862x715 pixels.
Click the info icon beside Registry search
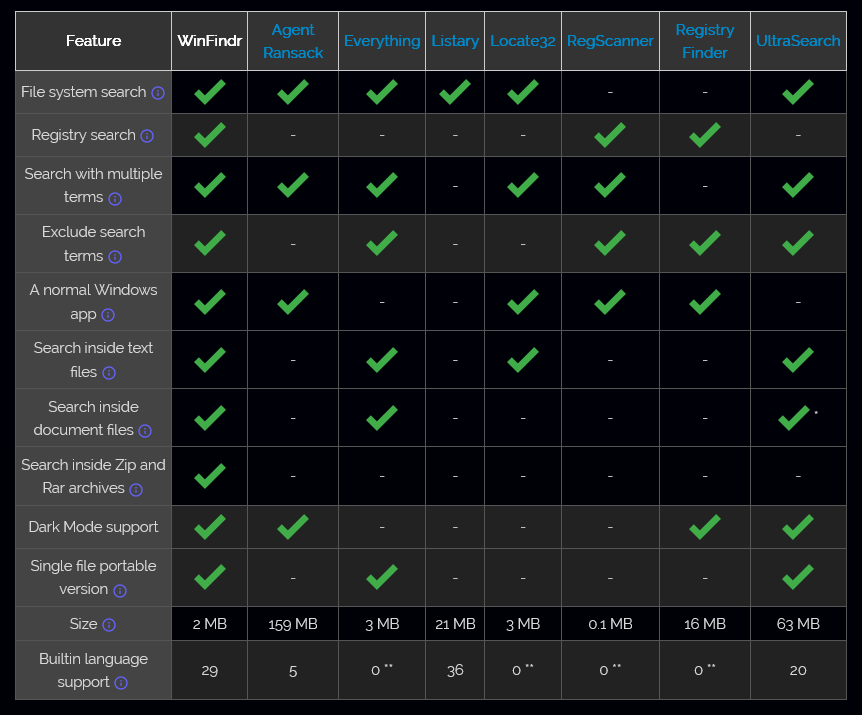click(147, 136)
